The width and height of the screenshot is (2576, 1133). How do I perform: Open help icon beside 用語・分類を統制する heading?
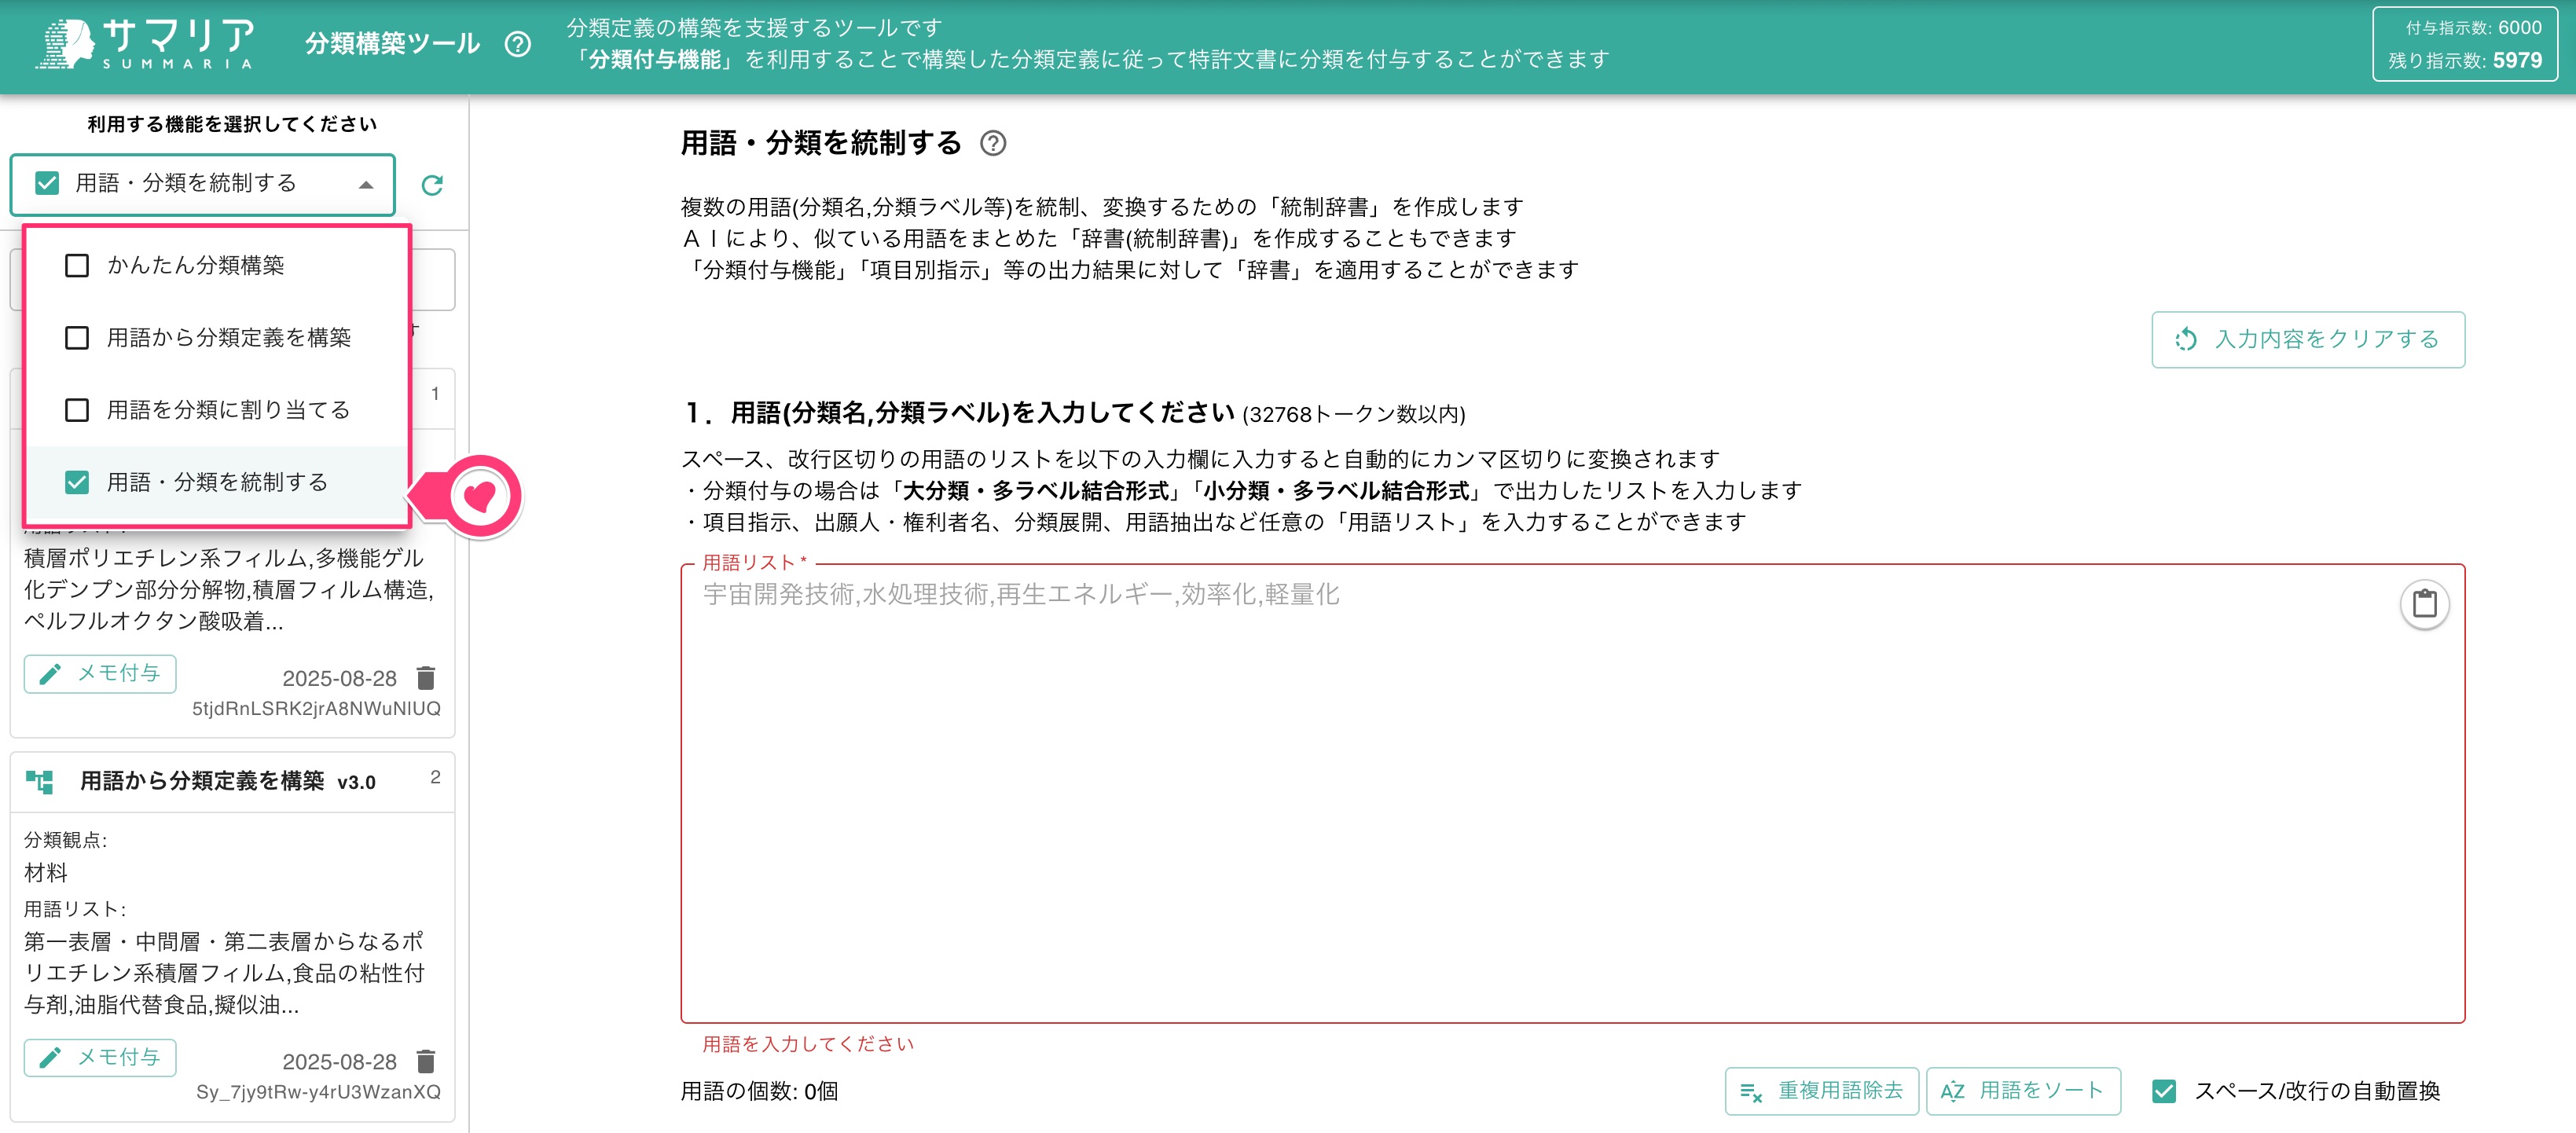click(x=992, y=143)
